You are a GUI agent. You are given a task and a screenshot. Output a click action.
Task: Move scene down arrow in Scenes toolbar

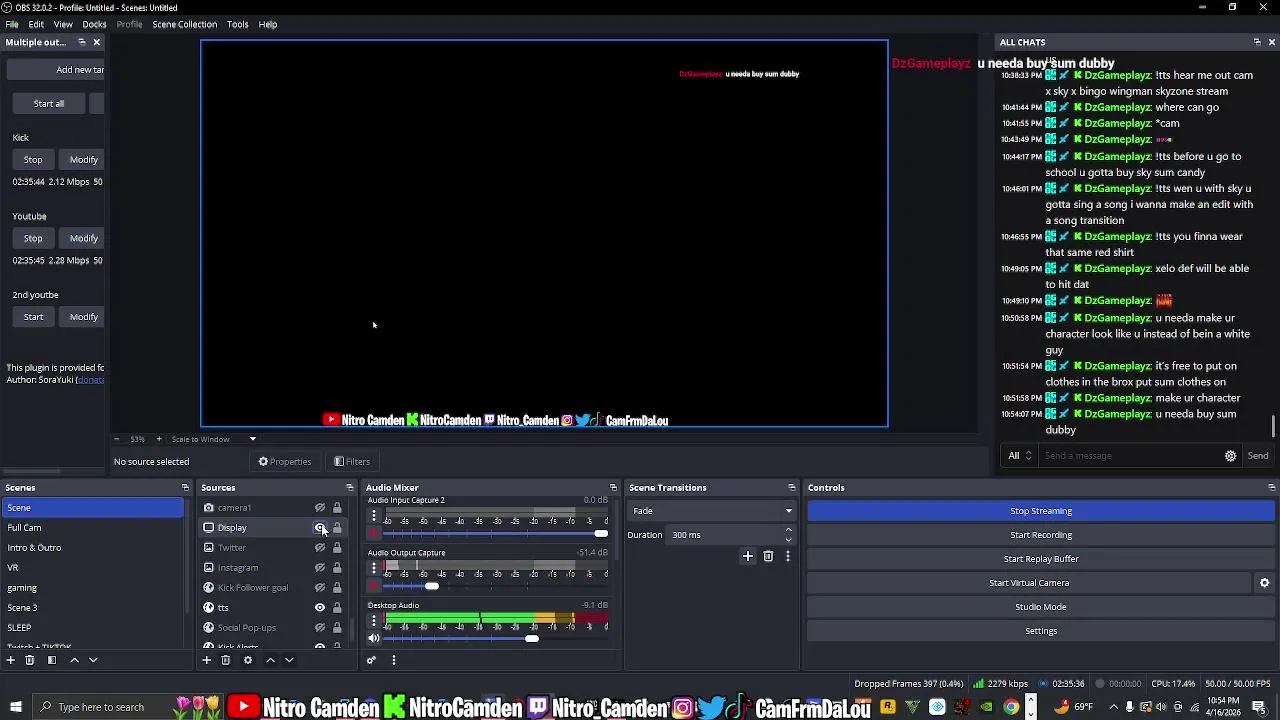[x=93, y=660]
